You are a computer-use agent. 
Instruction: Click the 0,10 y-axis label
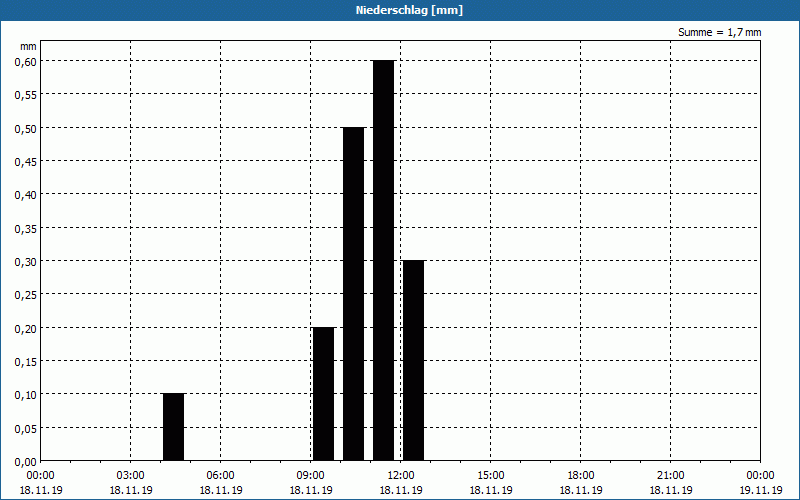pyautogui.click(x=26, y=394)
